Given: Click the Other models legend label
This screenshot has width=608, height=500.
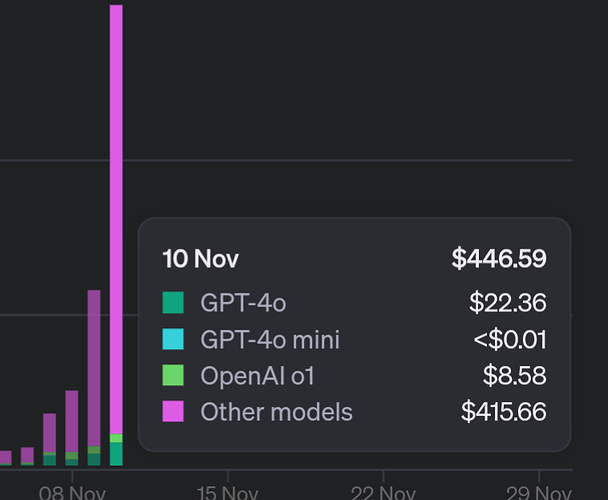Looking at the screenshot, I should pyautogui.click(x=276, y=411).
